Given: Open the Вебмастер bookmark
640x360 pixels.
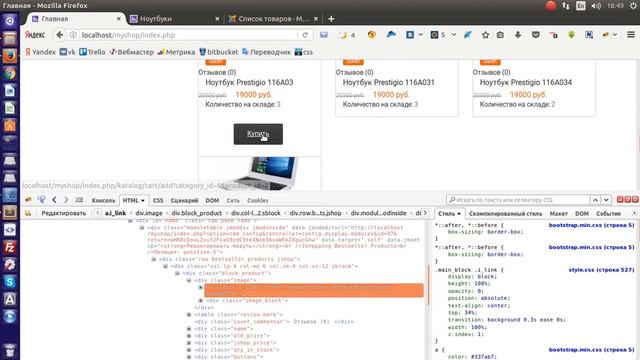Looking at the screenshot, I should pyautogui.click(x=131, y=52).
